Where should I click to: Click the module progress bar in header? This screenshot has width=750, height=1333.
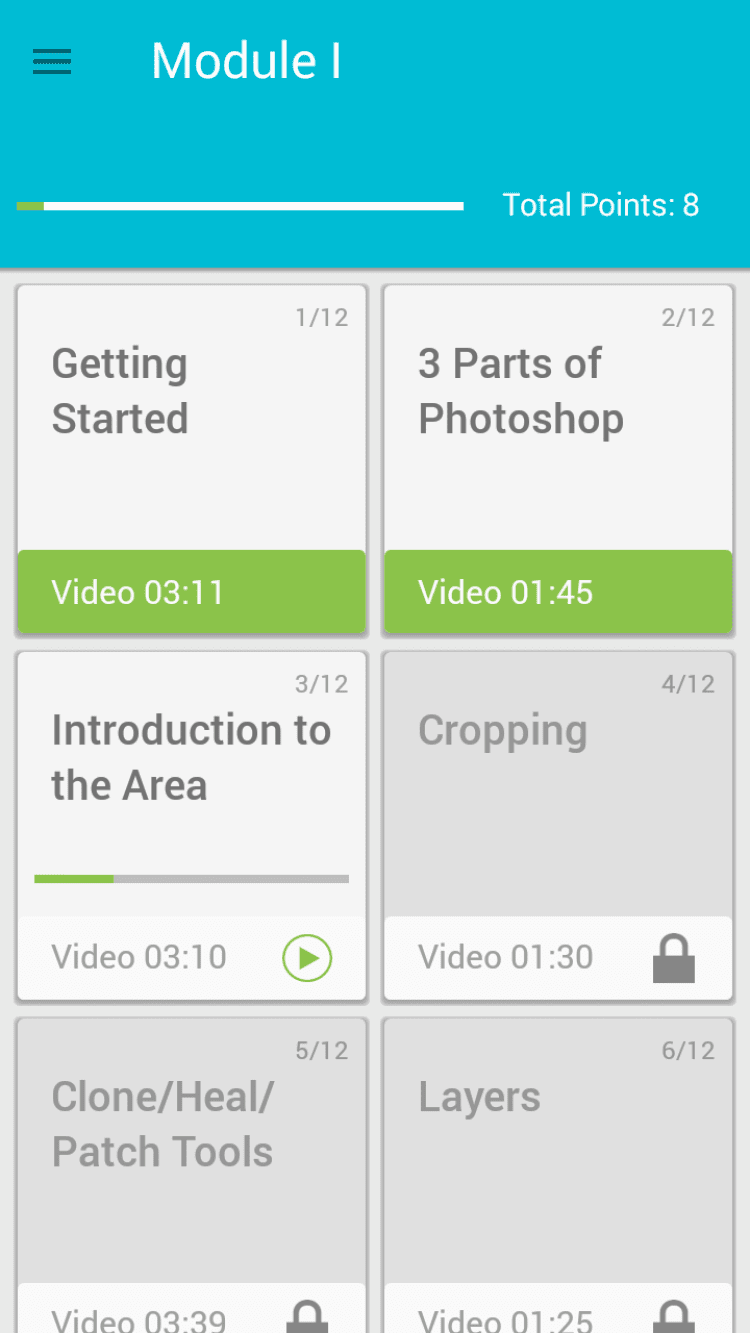click(240, 206)
